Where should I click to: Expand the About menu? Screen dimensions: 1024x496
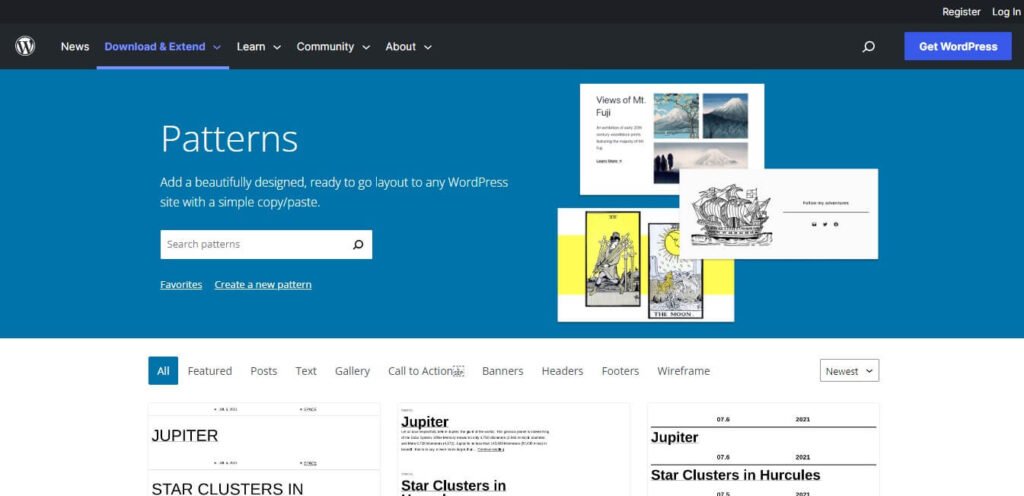[408, 46]
